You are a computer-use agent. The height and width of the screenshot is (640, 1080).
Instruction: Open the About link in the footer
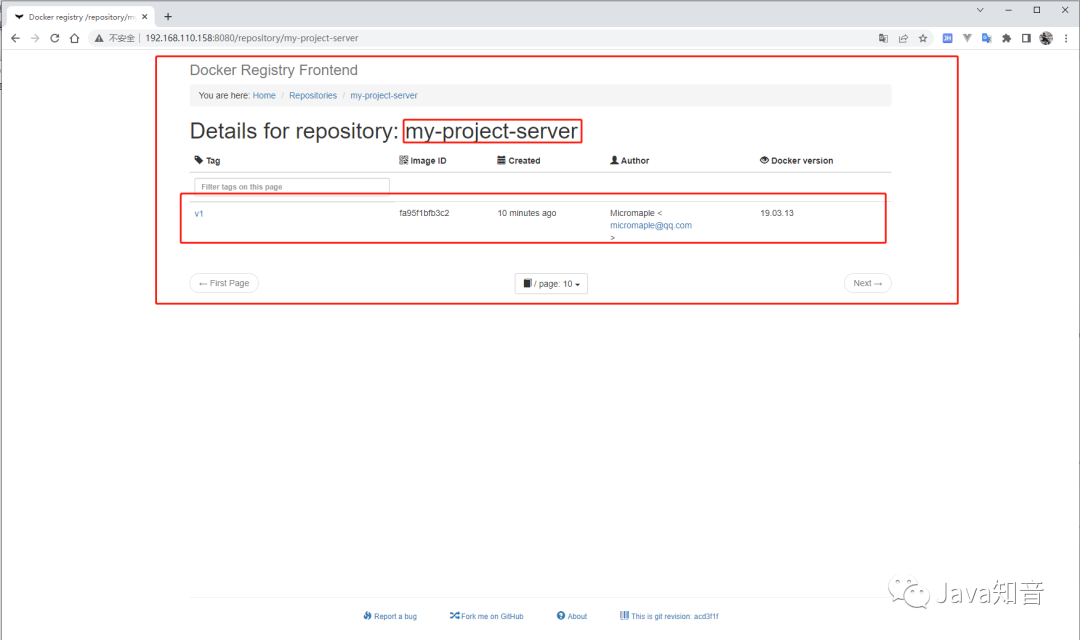tap(571, 616)
